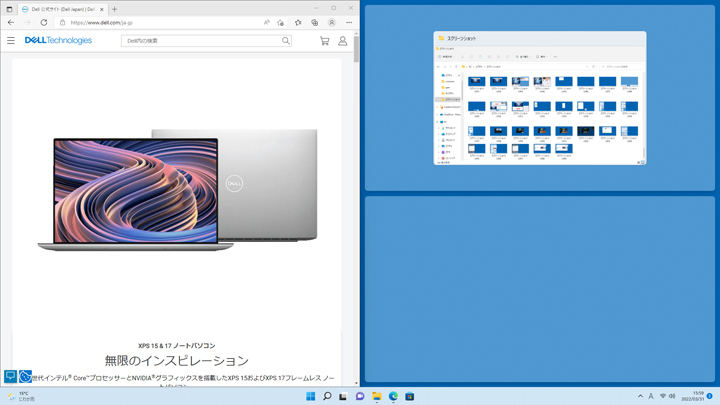Click the Dell search magnifier icon
Image resolution: width=720 pixels, height=405 pixels.
[x=286, y=41]
